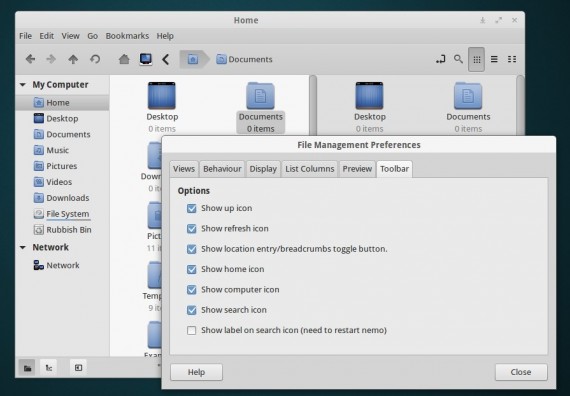Go up to the parent folder
This screenshot has width=570, height=396.
tap(73, 59)
